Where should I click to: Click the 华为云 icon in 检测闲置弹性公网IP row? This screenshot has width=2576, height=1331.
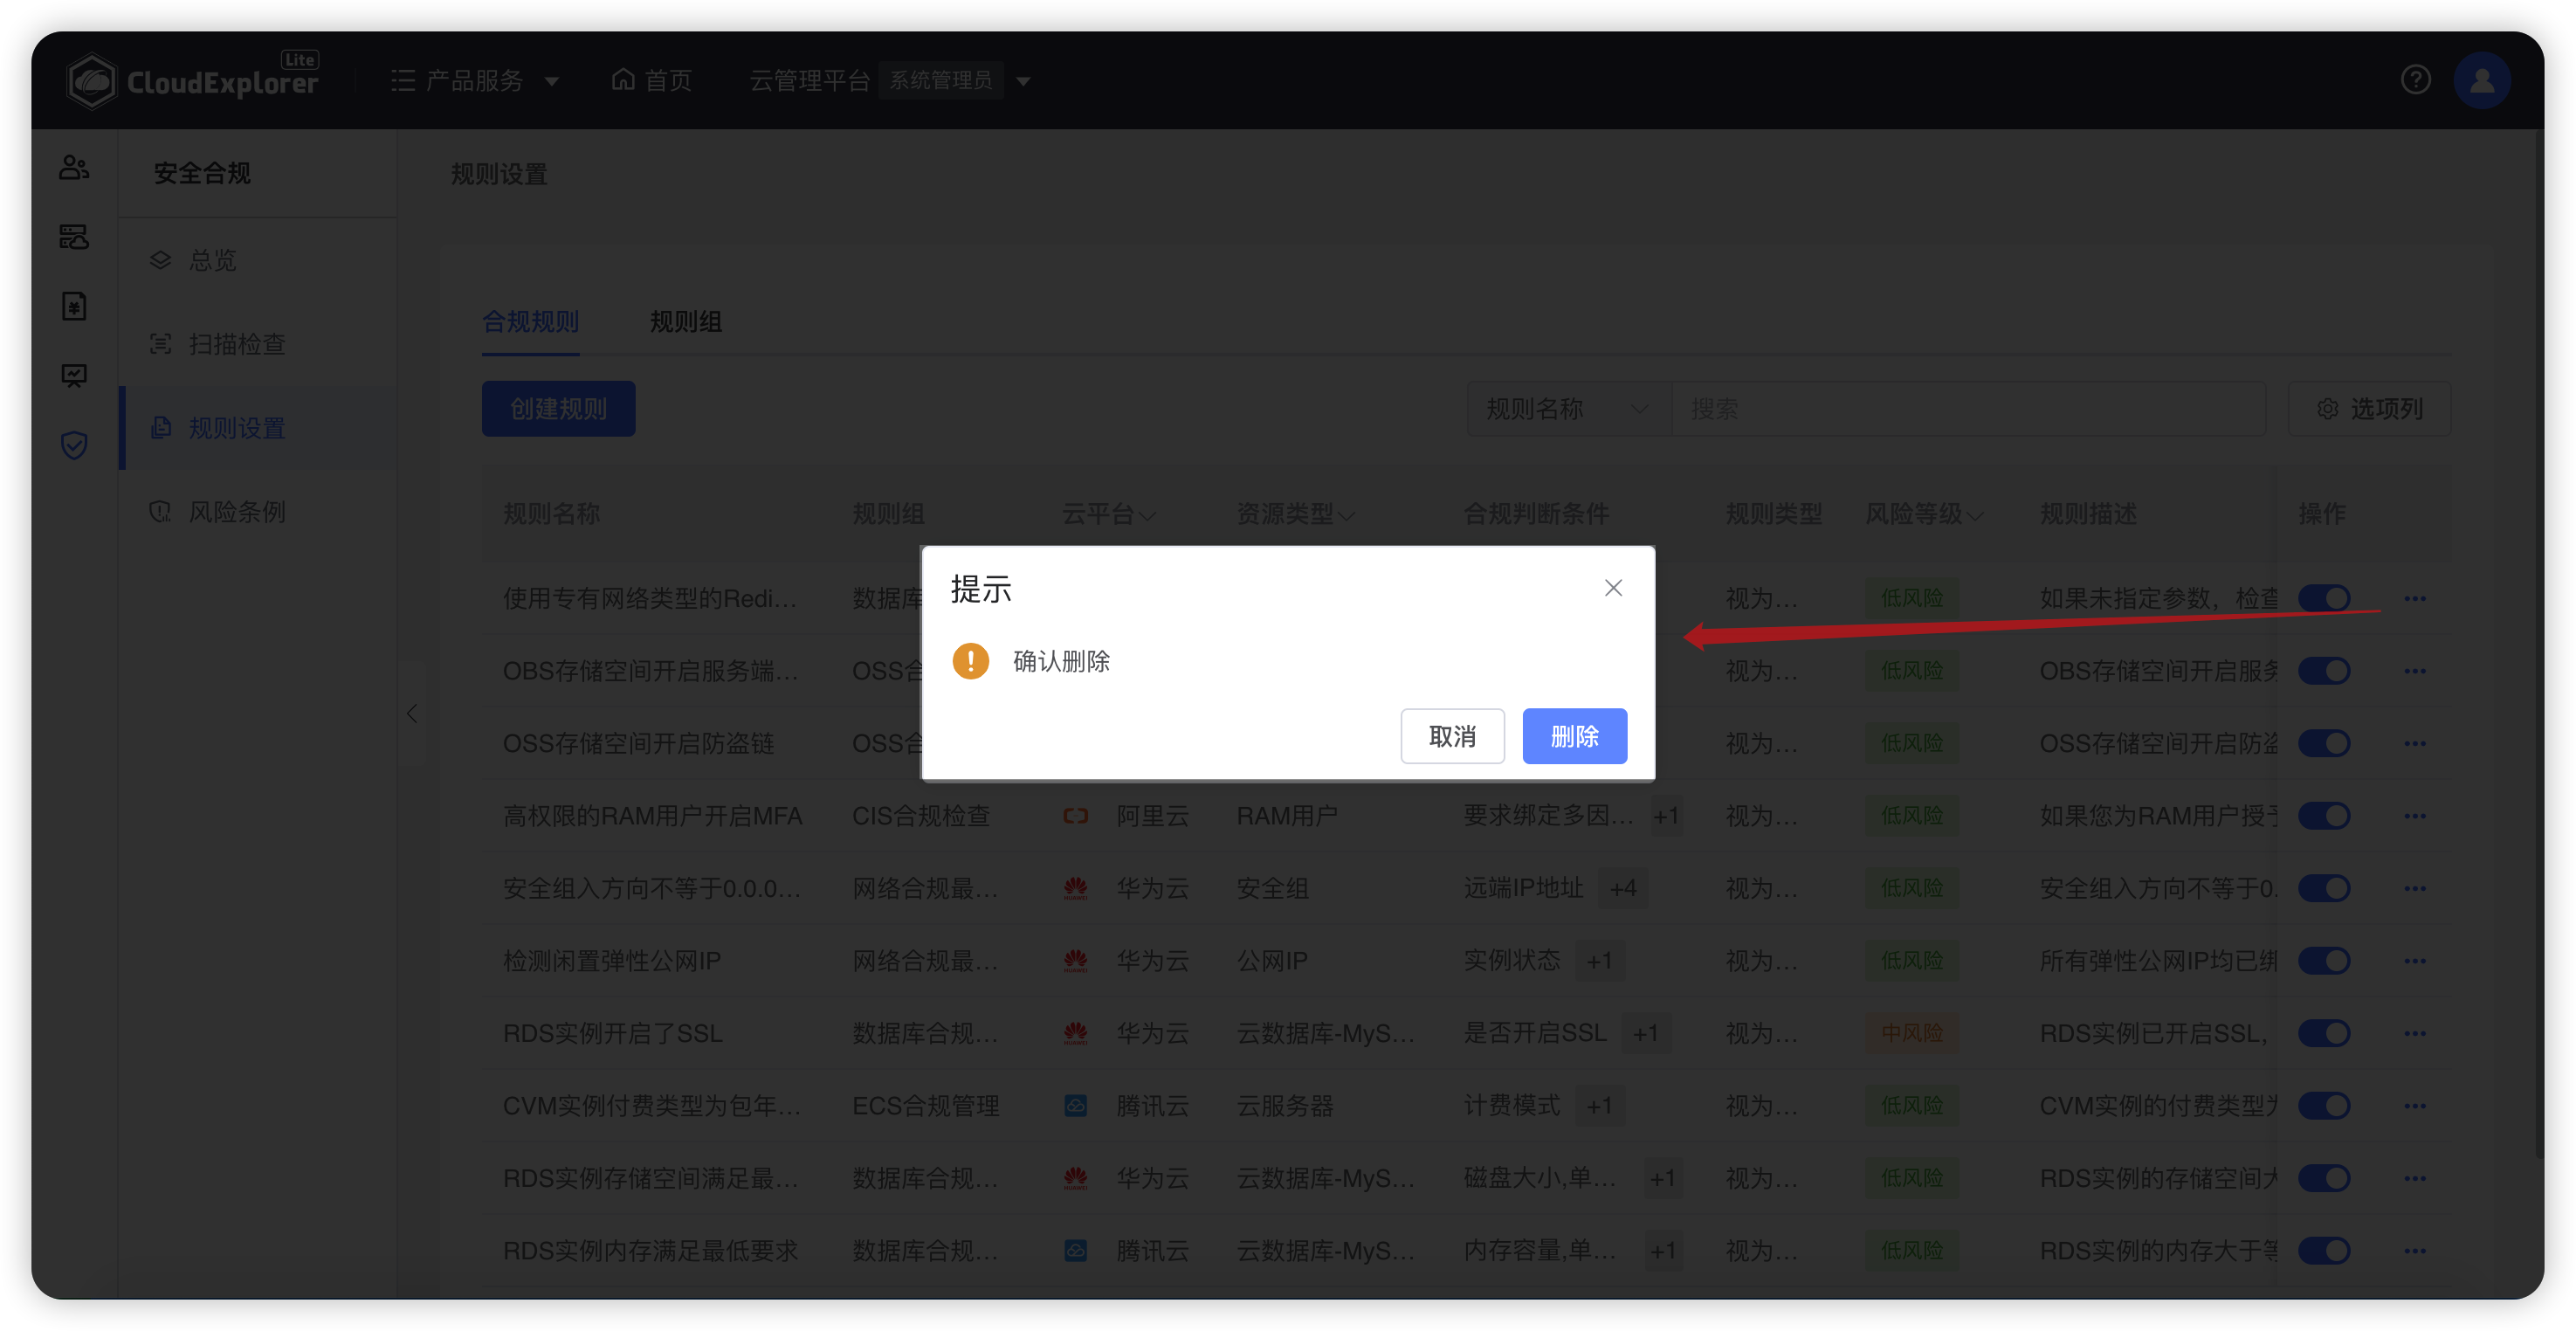pyautogui.click(x=1075, y=961)
